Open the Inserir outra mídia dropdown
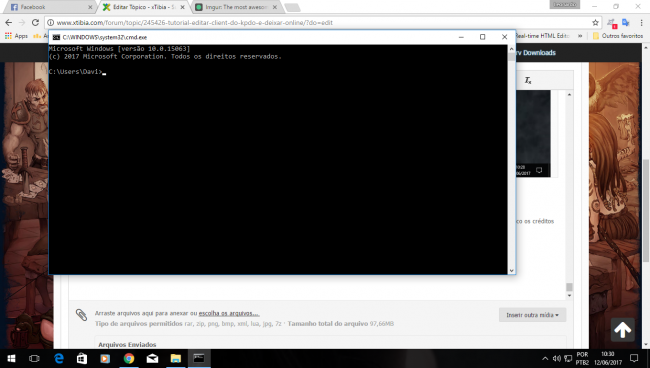650x368 pixels. [x=532, y=315]
